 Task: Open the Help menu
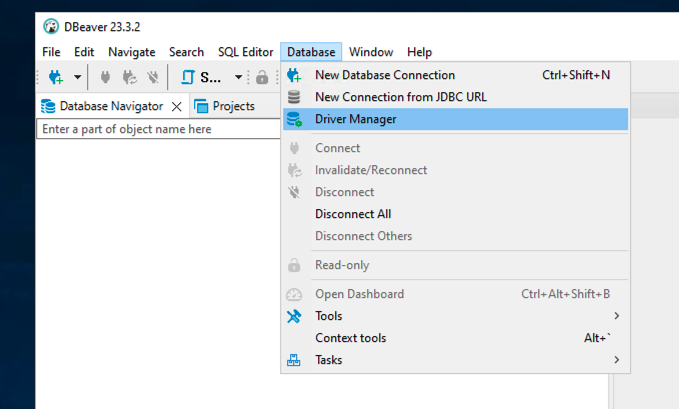pos(419,52)
